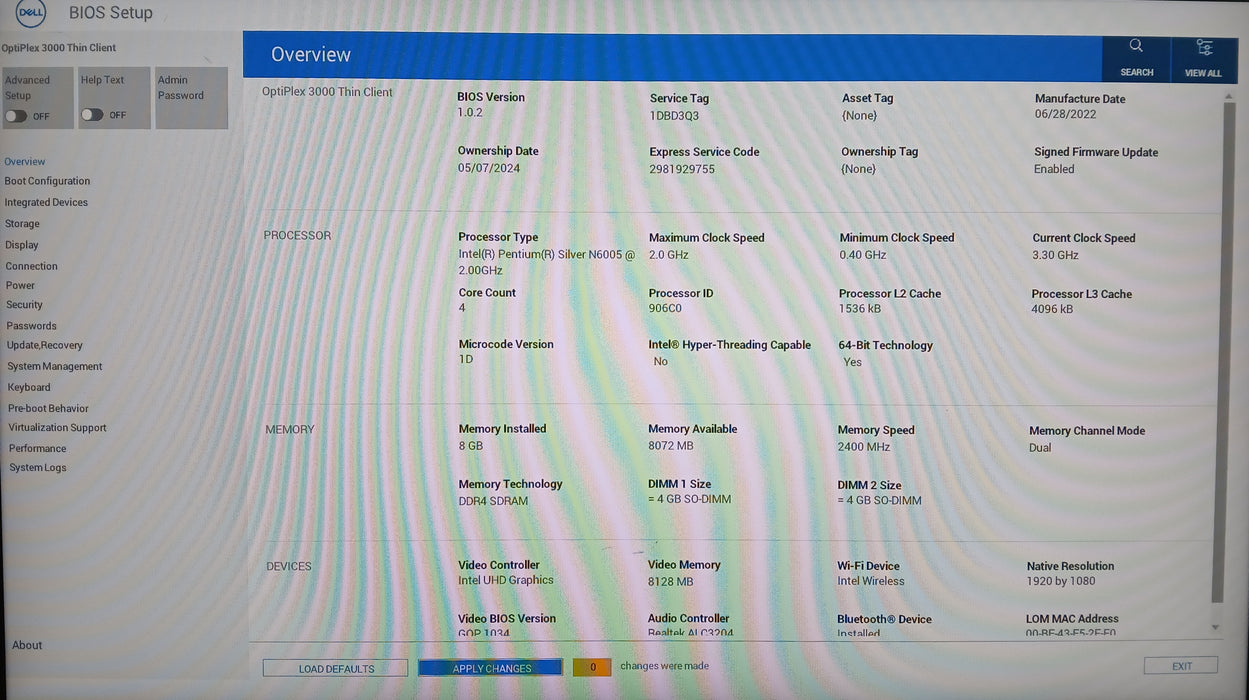Click the Processor ID 906C0
This screenshot has height=700, width=1249.
[665, 308]
